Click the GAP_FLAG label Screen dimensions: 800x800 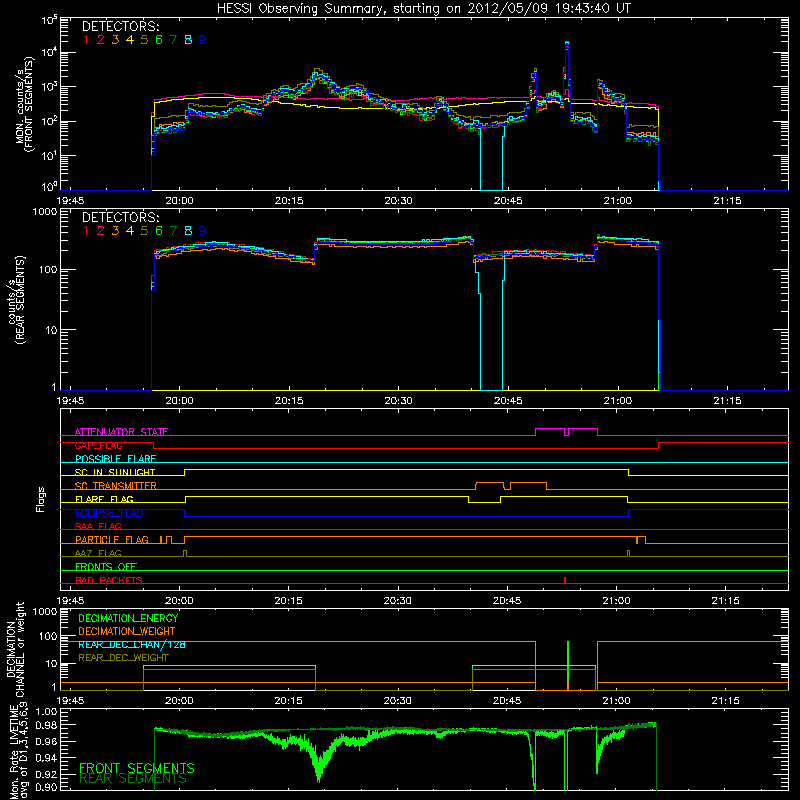pos(98,445)
